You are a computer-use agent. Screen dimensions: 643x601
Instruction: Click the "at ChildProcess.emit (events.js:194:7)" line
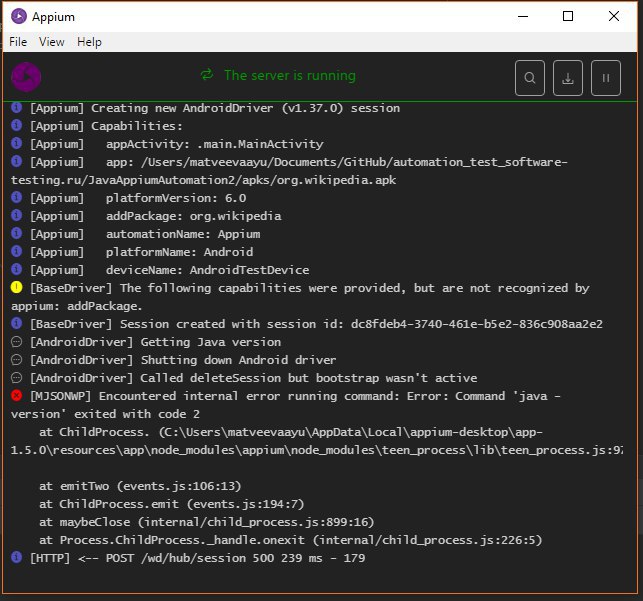(171, 504)
